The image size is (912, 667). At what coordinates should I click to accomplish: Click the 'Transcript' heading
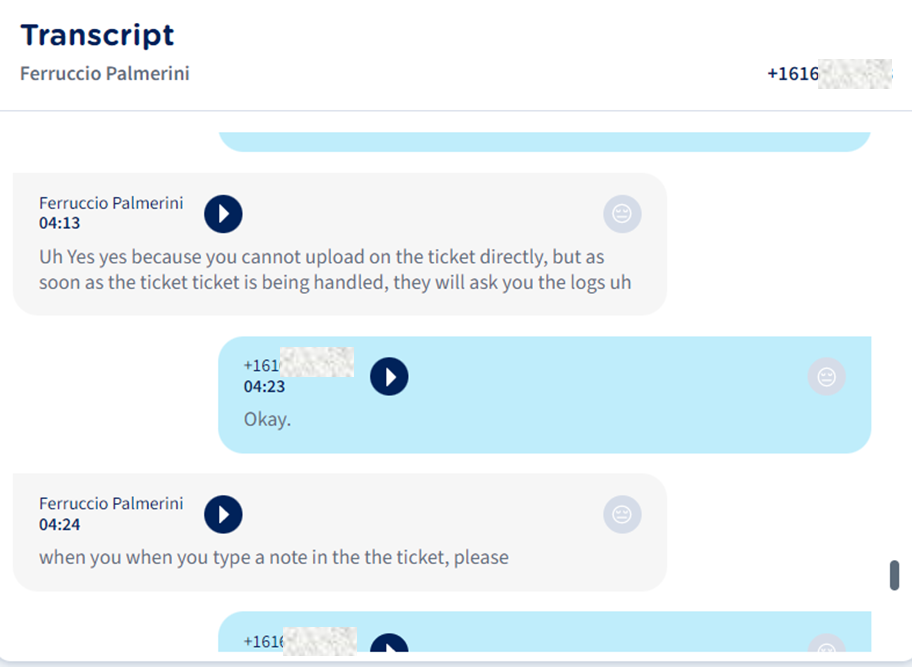97,35
